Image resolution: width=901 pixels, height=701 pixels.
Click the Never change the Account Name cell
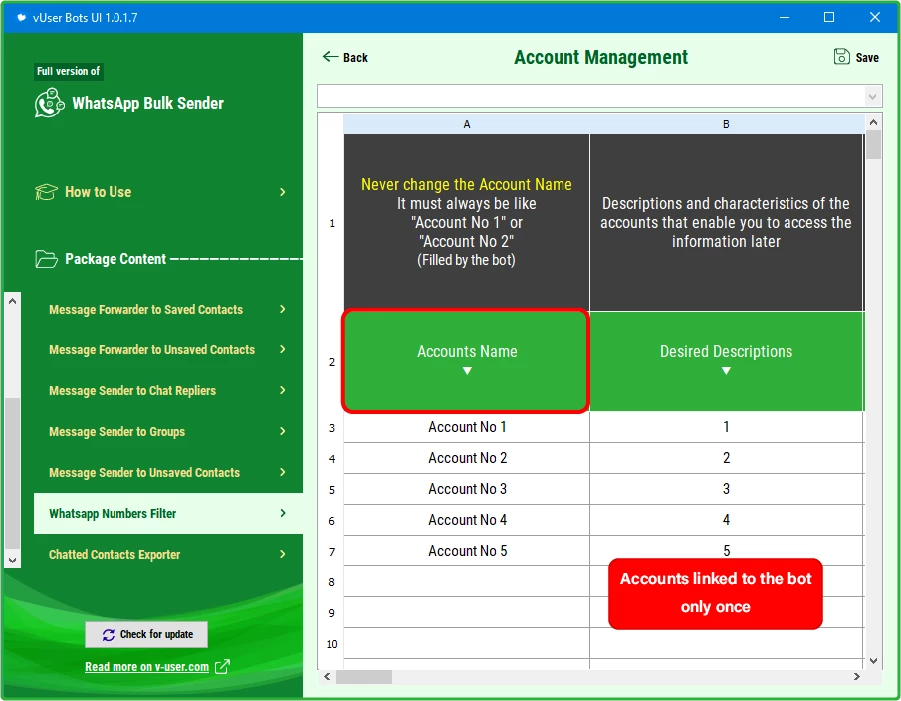pyautogui.click(x=467, y=222)
